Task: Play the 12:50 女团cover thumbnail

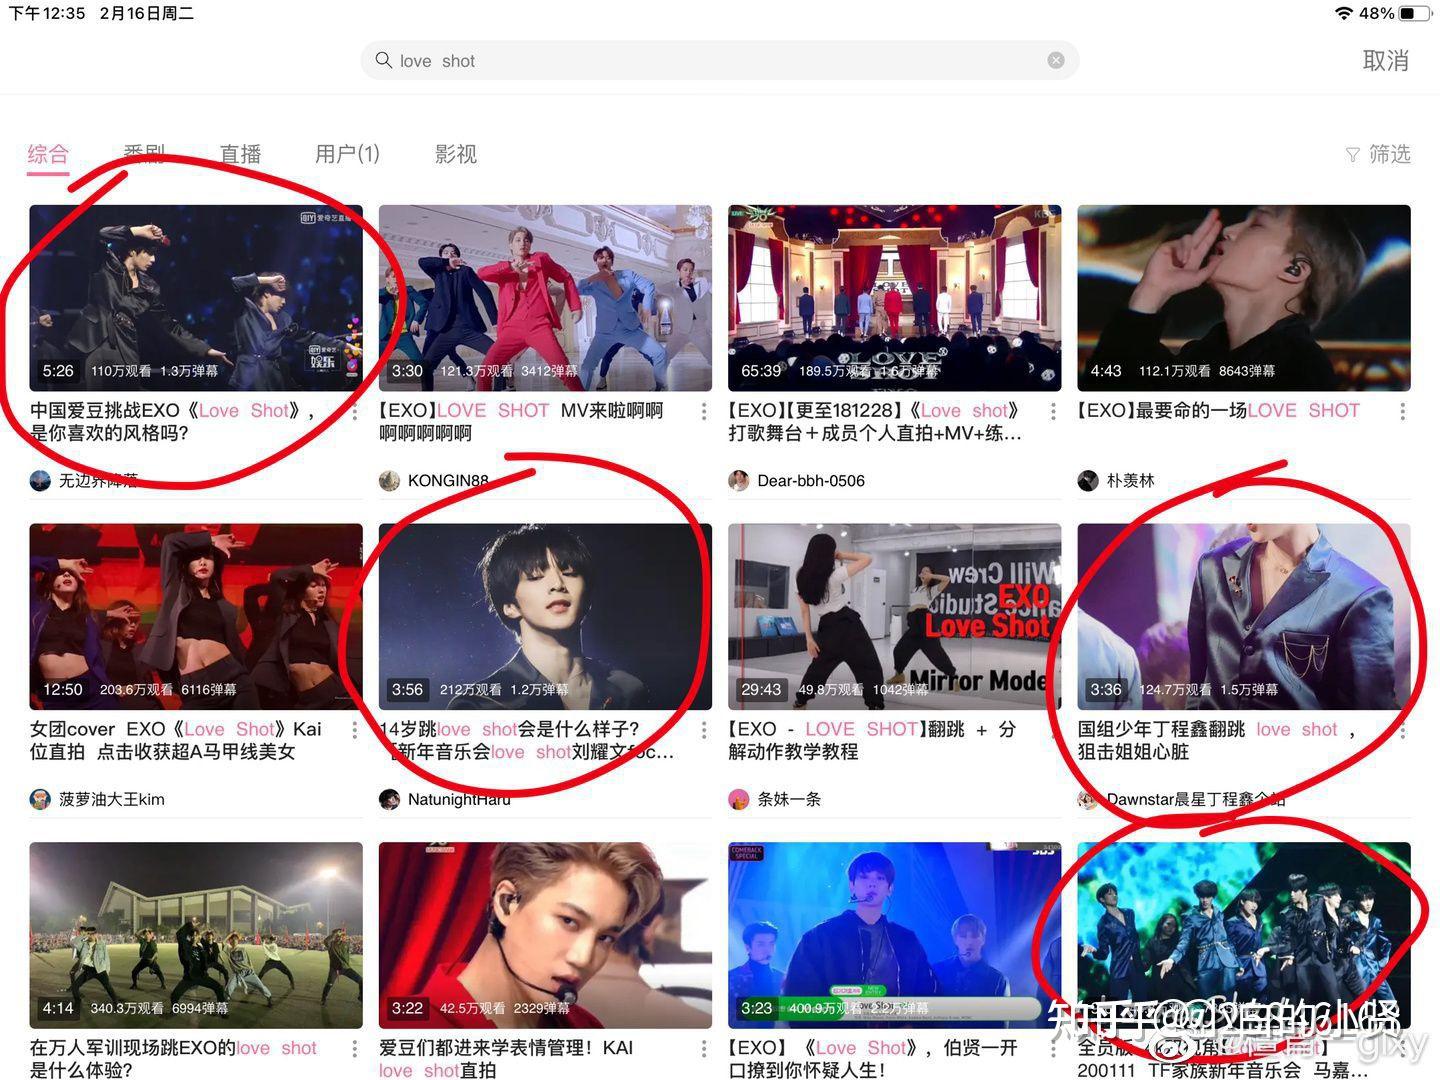Action: pos(196,617)
